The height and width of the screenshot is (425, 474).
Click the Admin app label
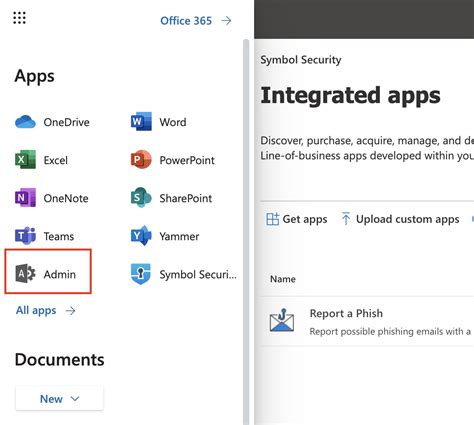click(x=60, y=274)
